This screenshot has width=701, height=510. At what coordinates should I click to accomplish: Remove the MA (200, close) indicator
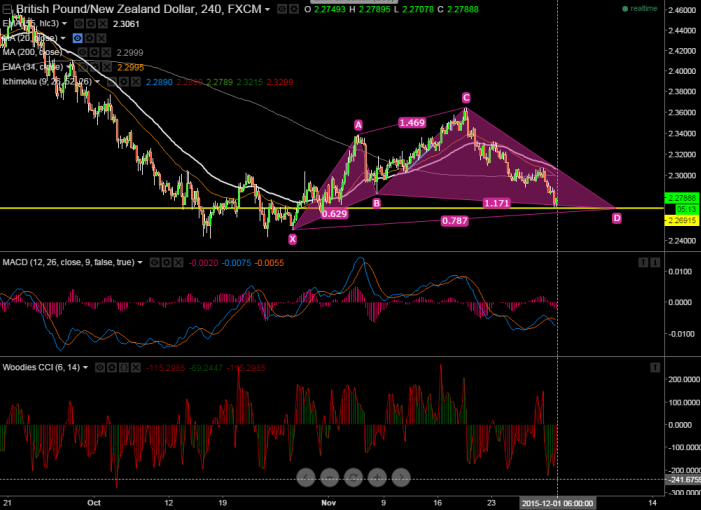106,53
